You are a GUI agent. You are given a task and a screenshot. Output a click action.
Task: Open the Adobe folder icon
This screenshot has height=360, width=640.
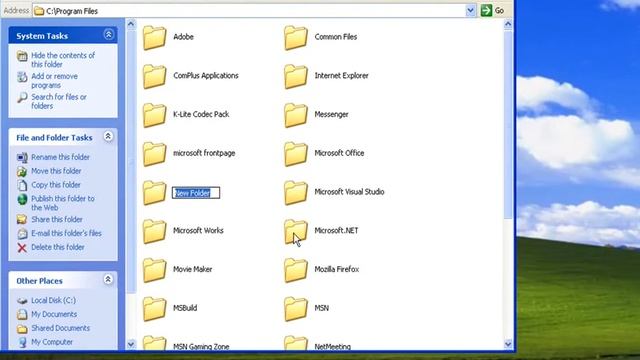click(154, 38)
